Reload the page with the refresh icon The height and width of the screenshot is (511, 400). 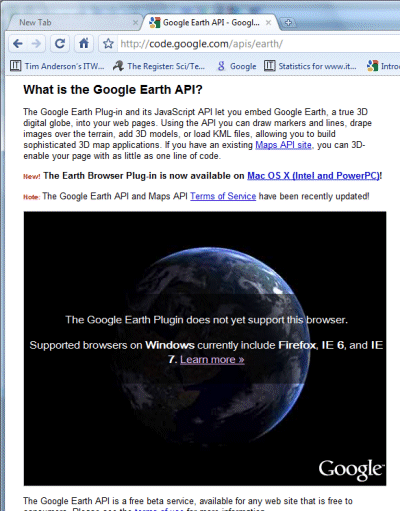pyautogui.click(x=60, y=44)
